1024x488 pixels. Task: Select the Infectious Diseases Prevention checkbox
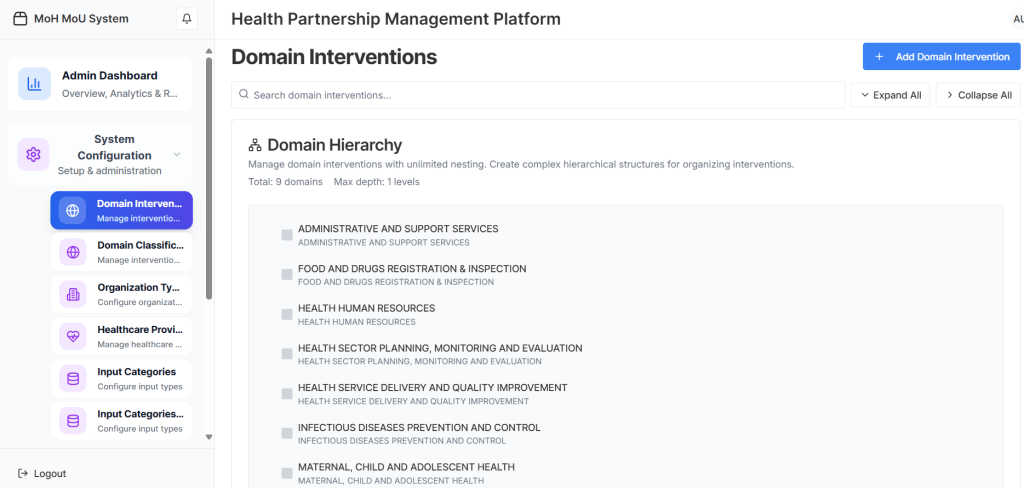click(287, 433)
